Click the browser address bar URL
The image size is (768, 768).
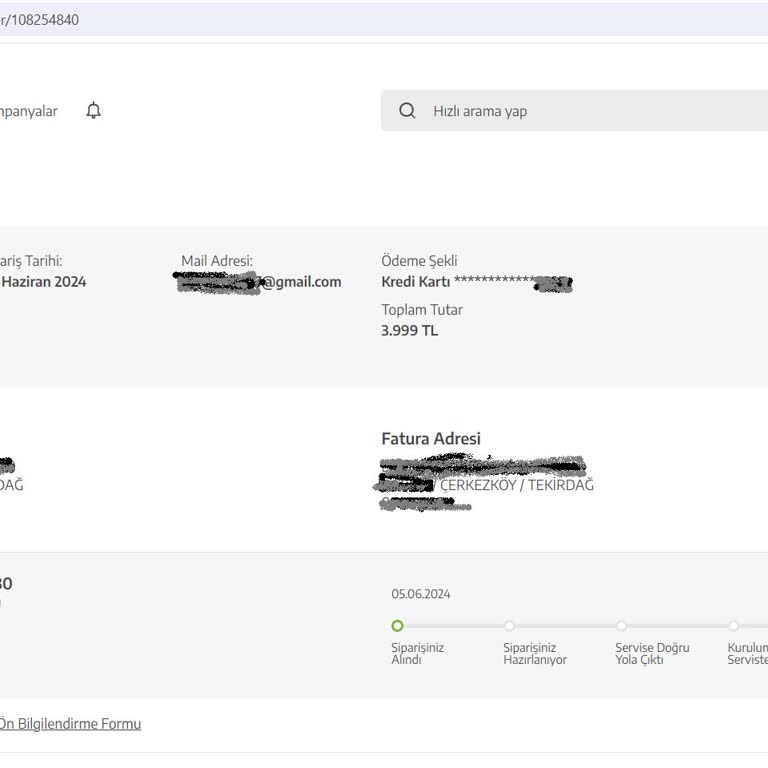click(40, 20)
